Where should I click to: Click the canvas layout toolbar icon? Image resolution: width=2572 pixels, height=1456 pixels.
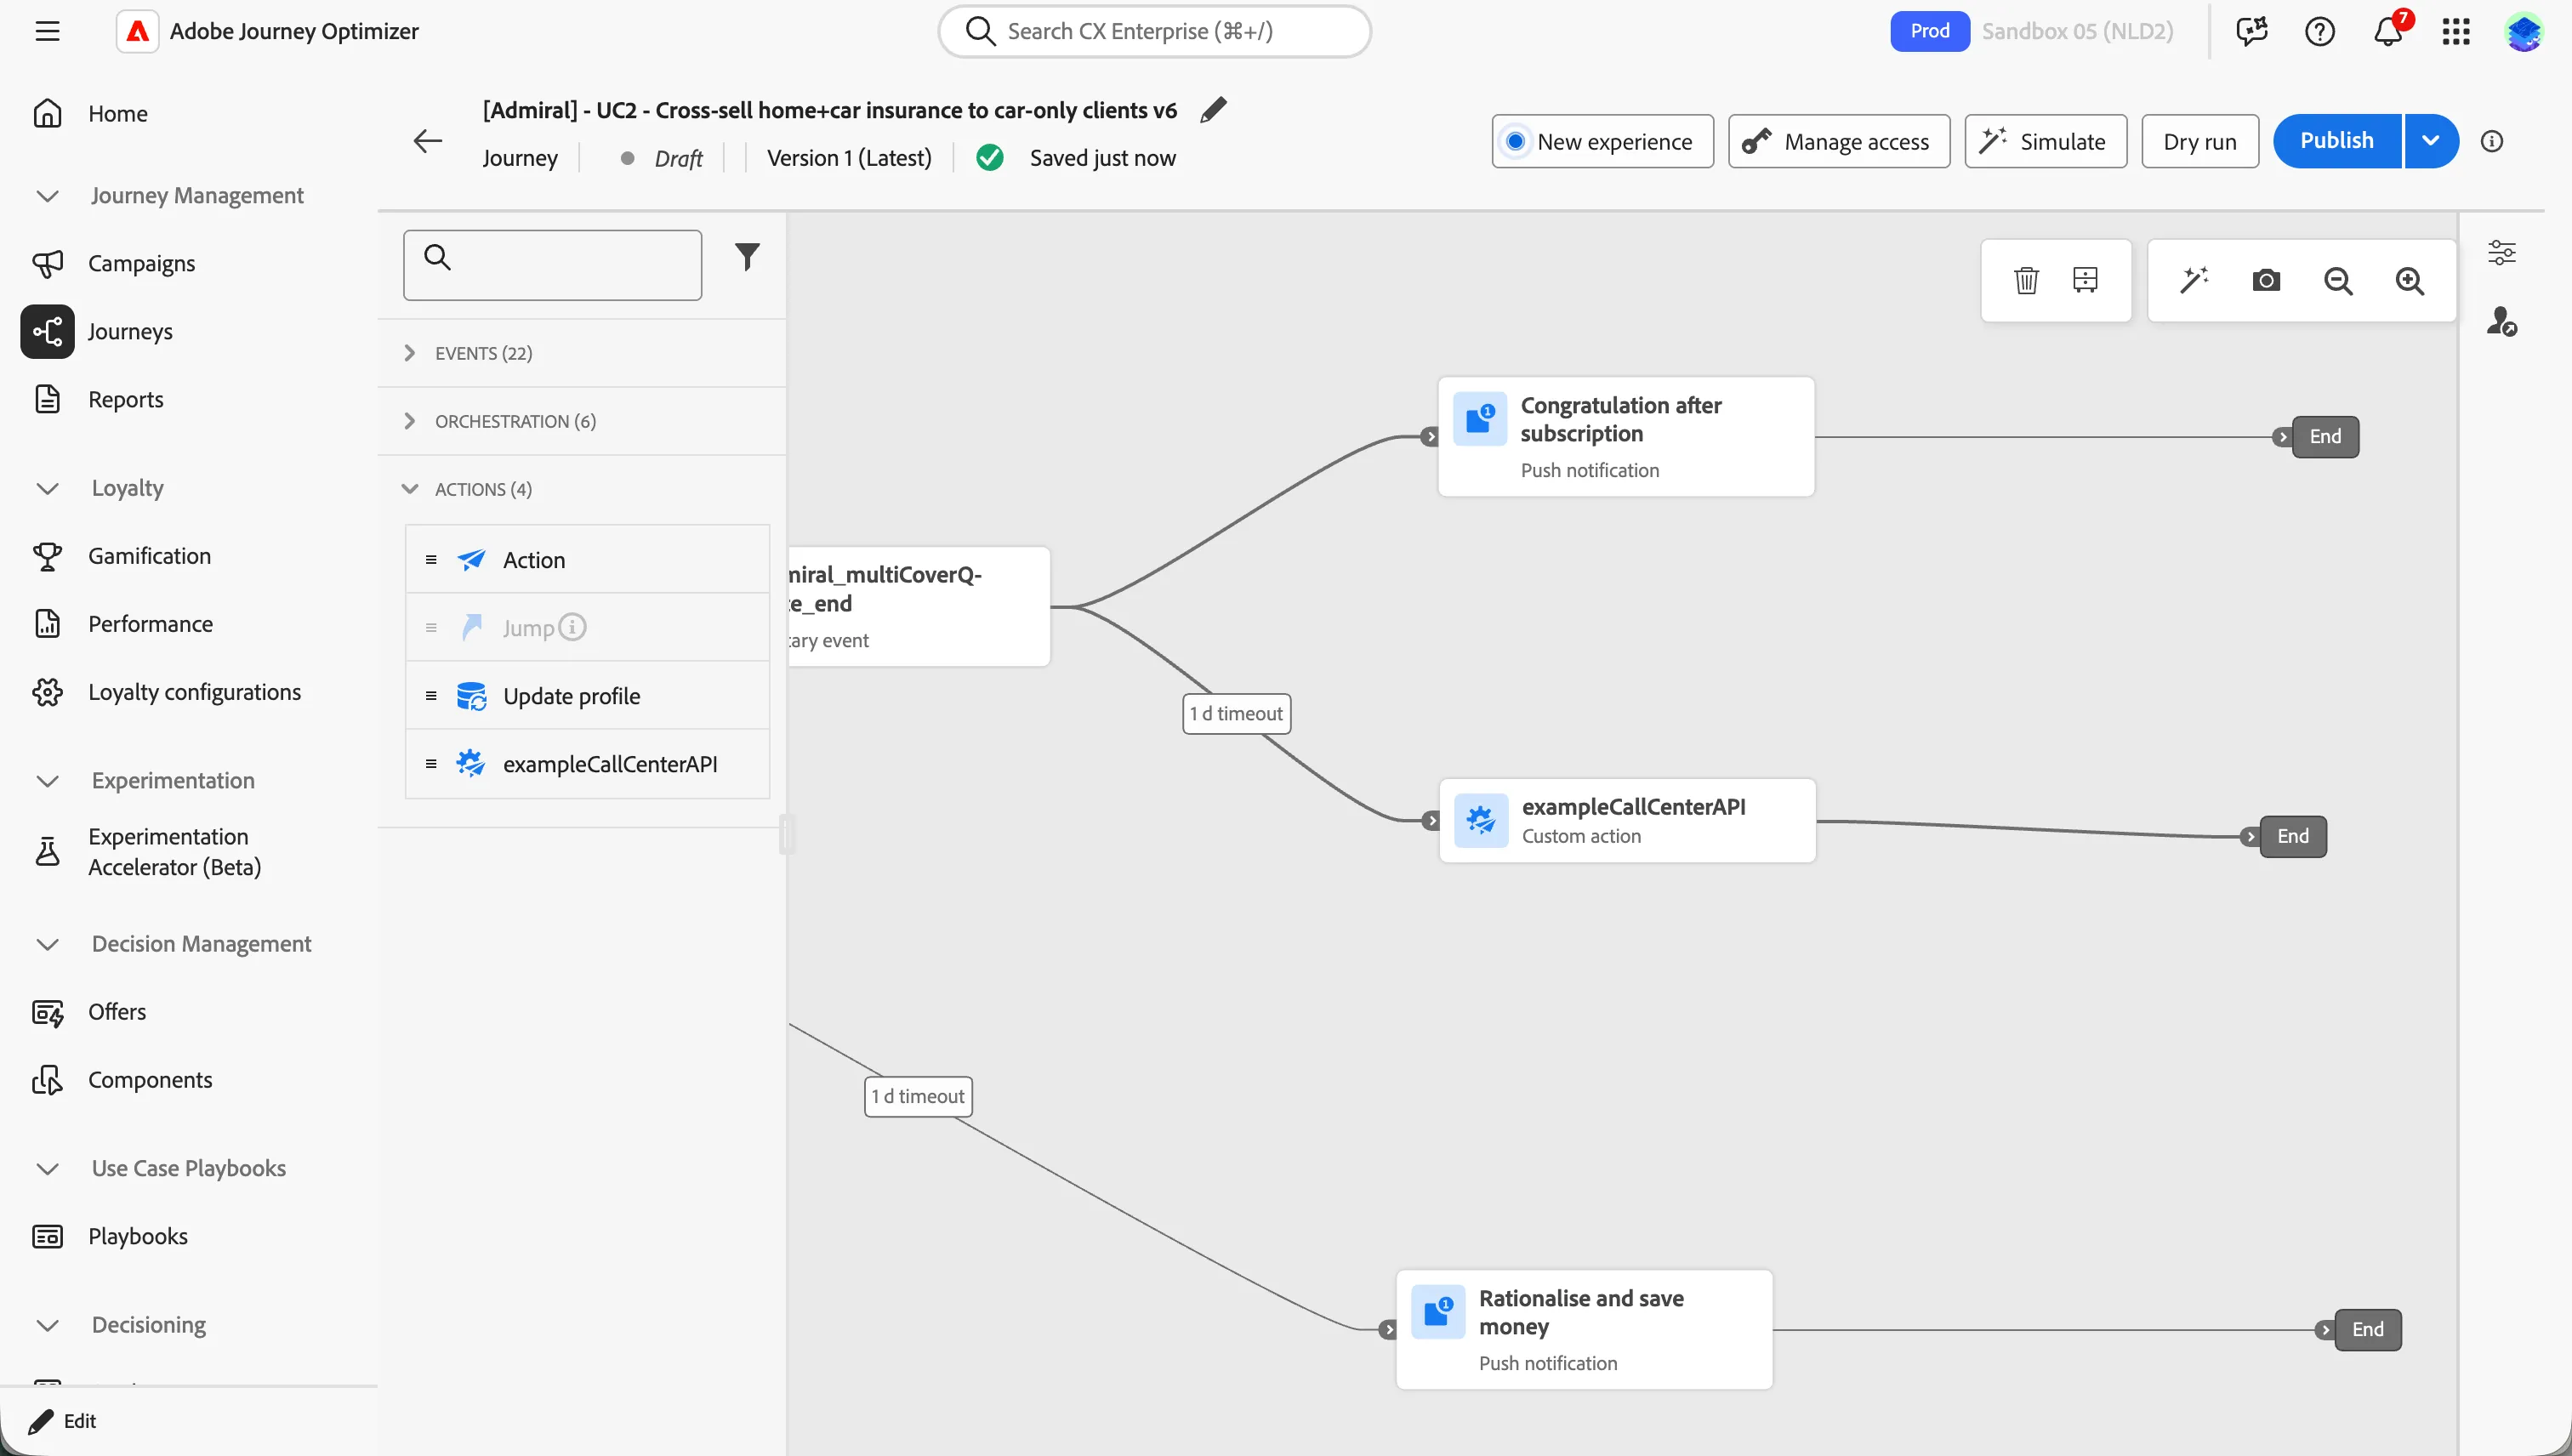click(x=2085, y=280)
